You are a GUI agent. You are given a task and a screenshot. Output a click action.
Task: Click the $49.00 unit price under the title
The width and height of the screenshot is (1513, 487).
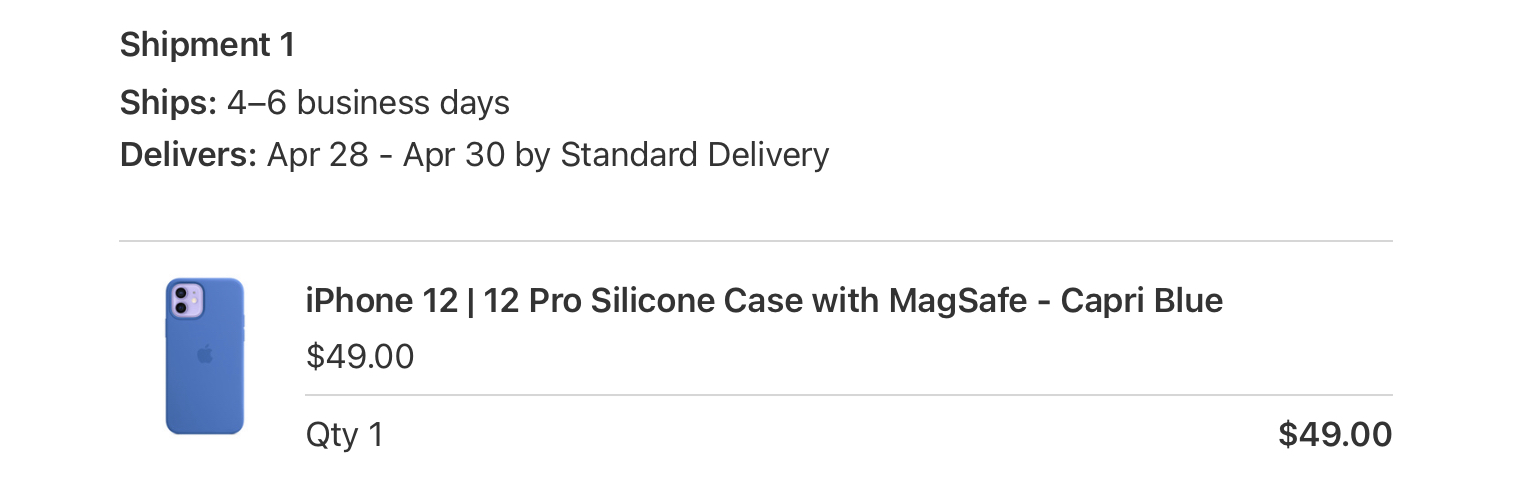point(360,357)
